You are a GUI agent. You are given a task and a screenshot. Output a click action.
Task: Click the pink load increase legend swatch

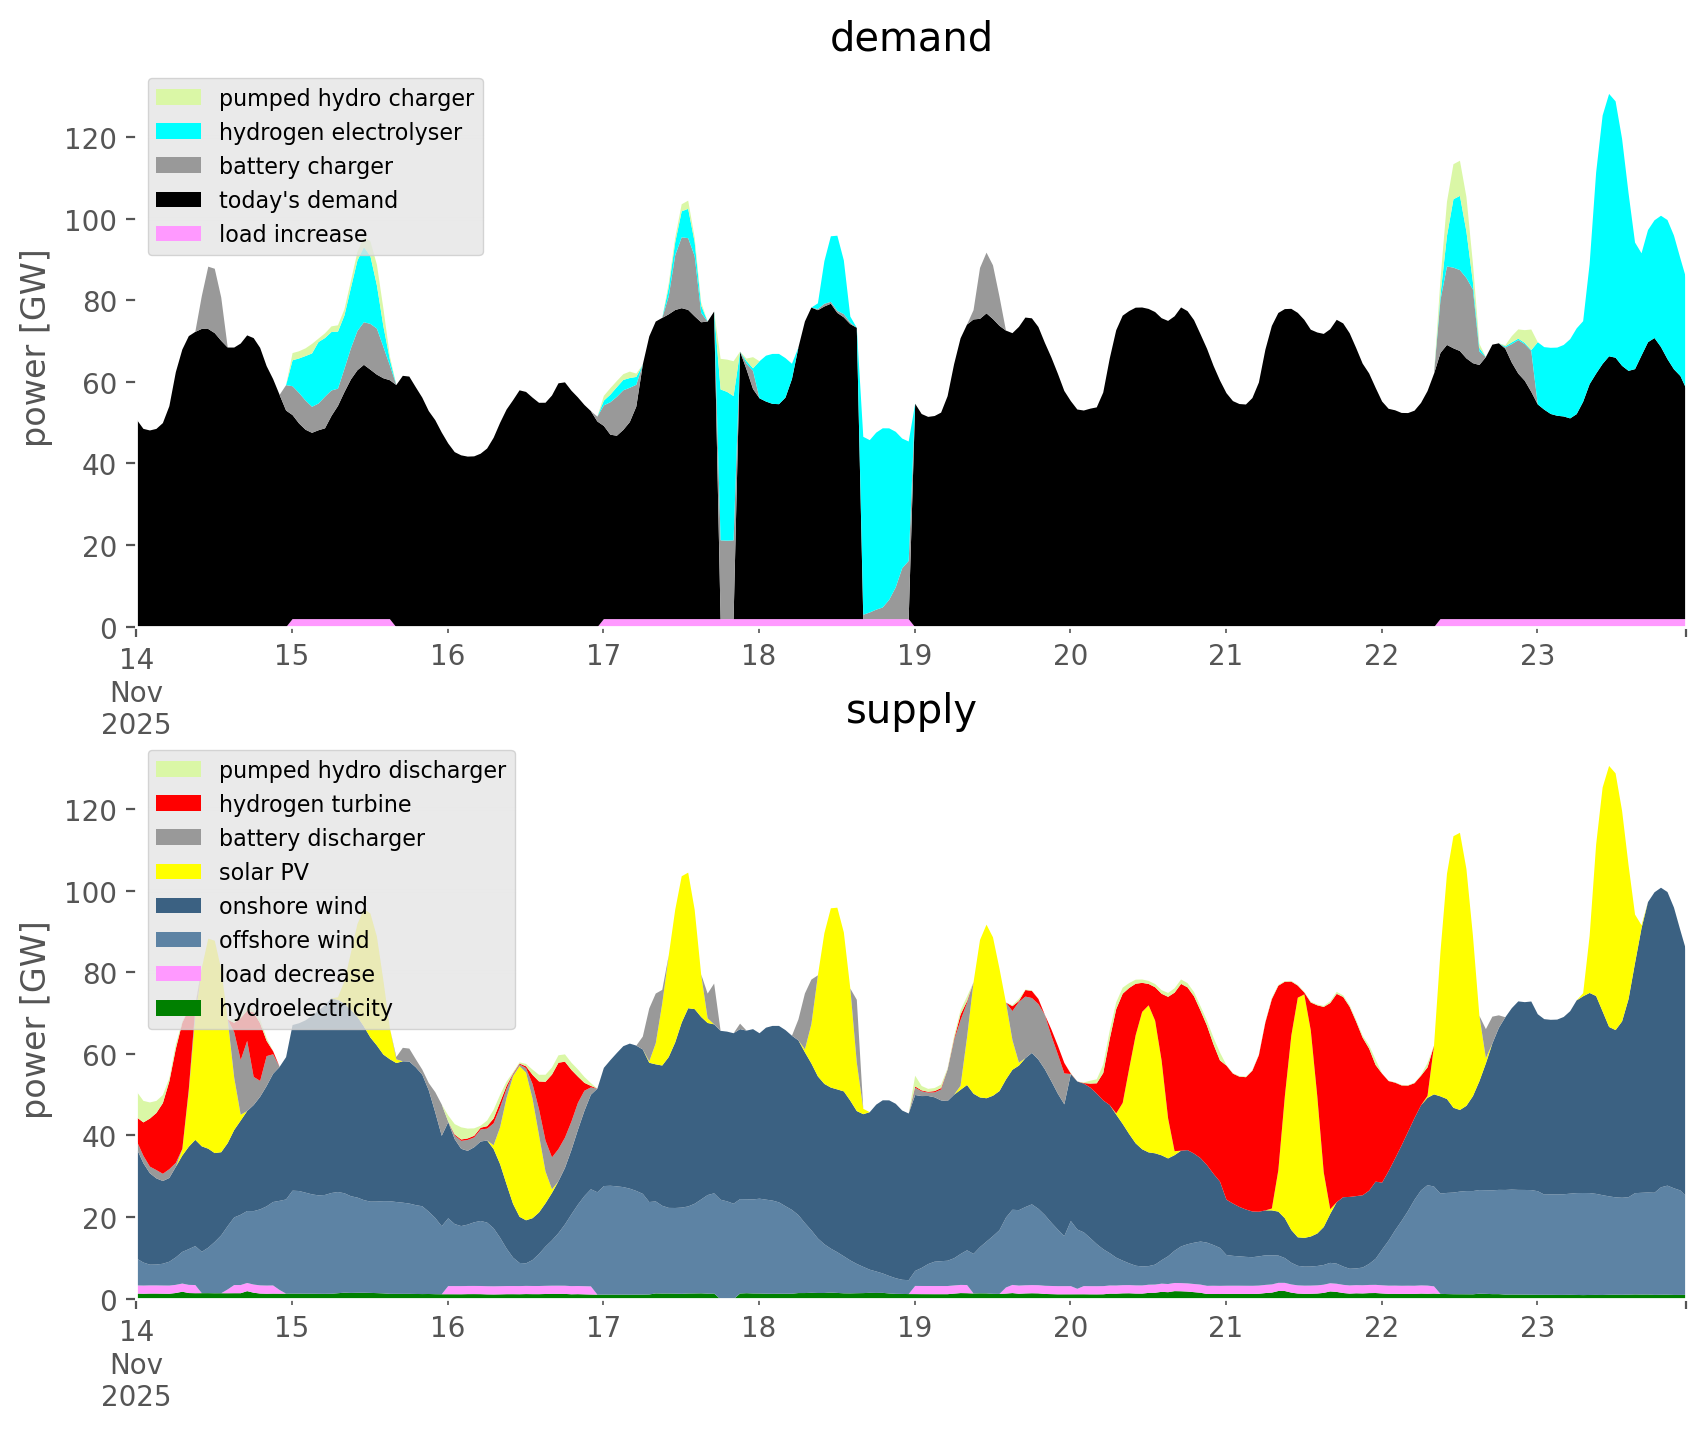[180, 234]
